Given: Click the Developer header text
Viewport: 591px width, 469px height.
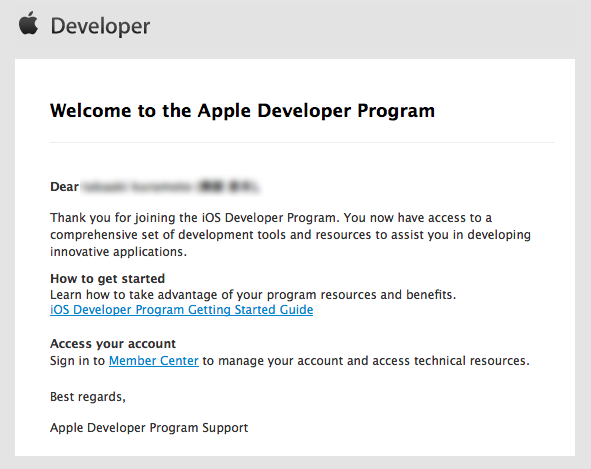Looking at the screenshot, I should tap(100, 26).
